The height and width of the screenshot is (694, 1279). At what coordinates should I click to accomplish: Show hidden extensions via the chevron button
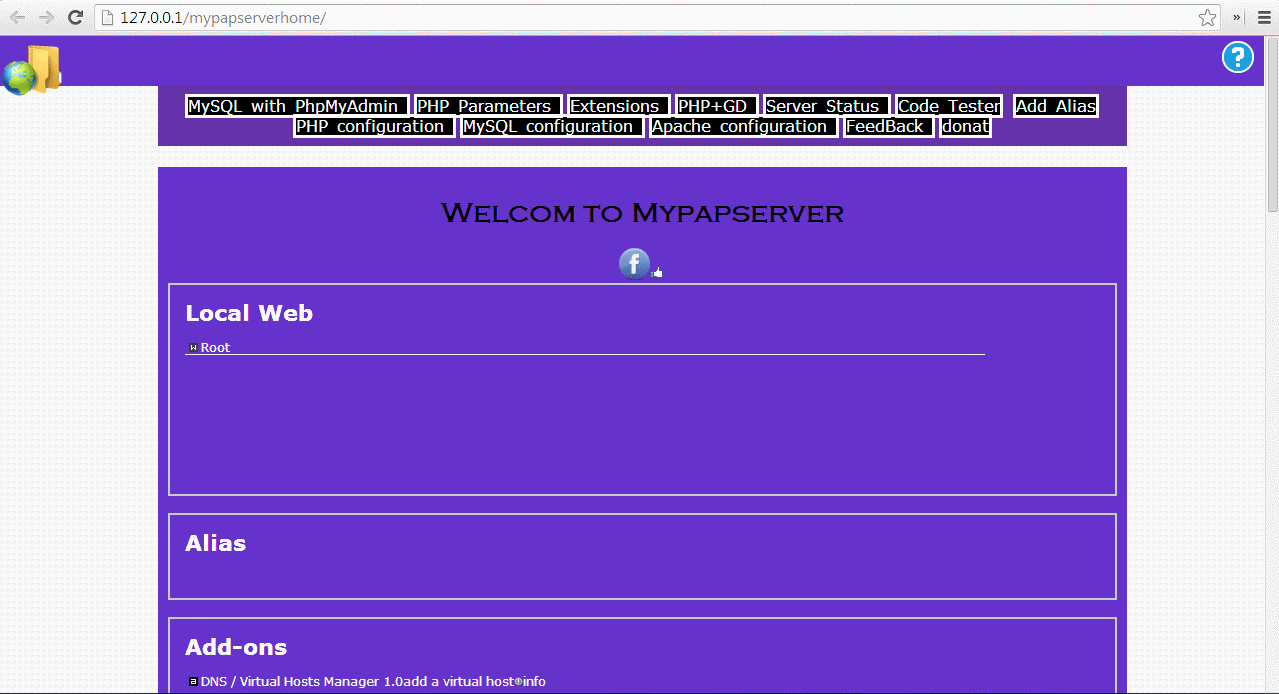click(1237, 18)
